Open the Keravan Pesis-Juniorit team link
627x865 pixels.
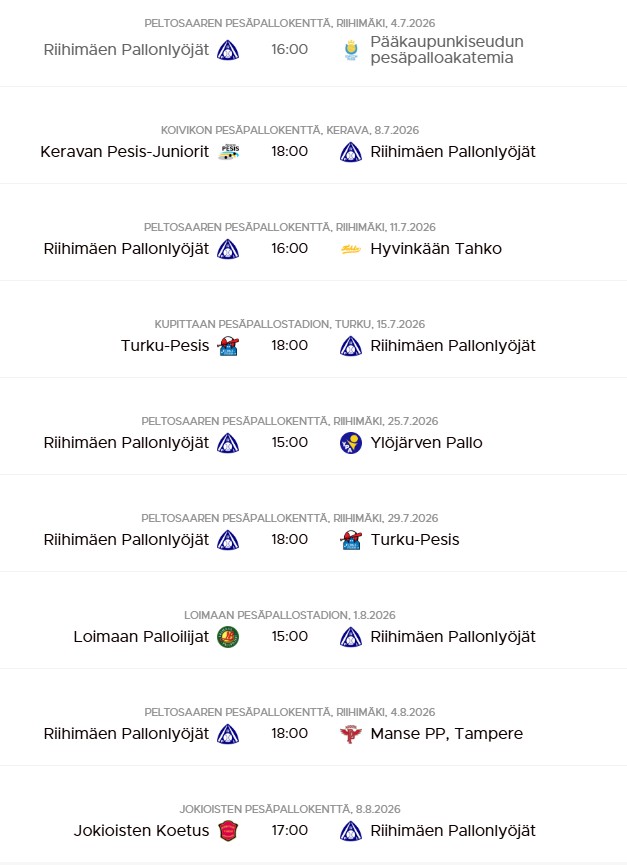pyautogui.click(x=124, y=152)
